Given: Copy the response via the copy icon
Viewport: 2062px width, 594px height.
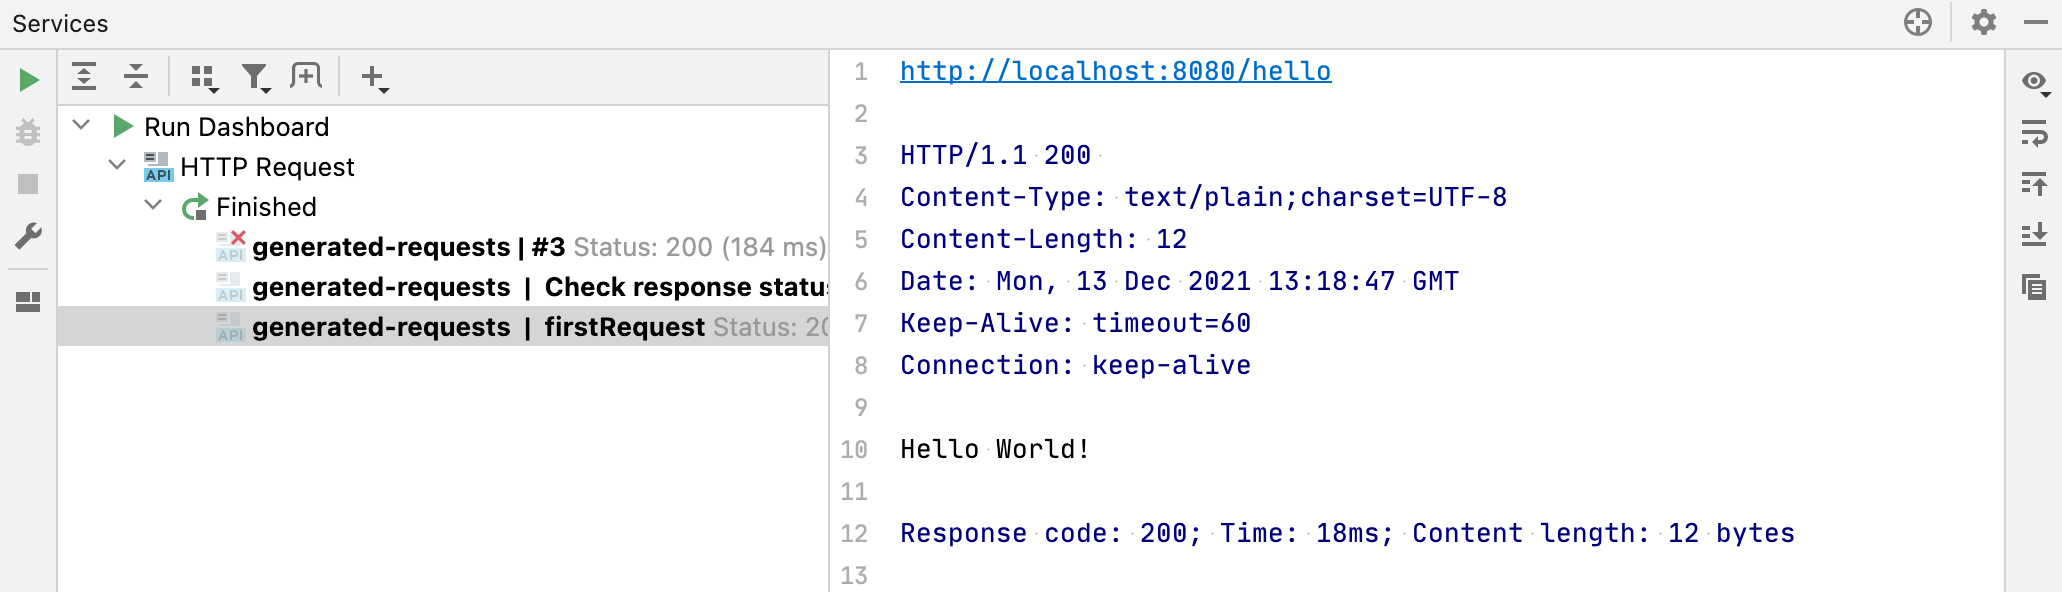Looking at the screenshot, I should click(2035, 287).
